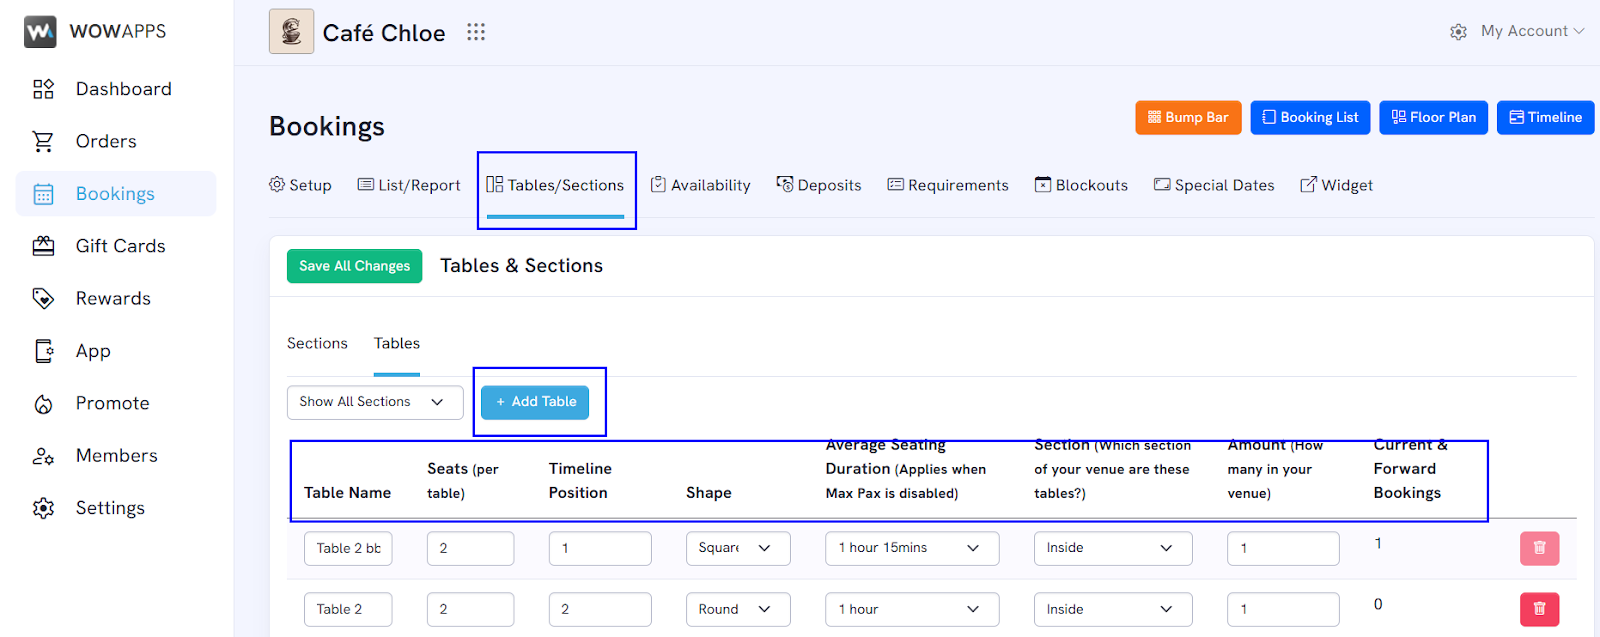Select the Tables/Sections tab
Viewport: 1600px width, 637px height.
click(555, 185)
